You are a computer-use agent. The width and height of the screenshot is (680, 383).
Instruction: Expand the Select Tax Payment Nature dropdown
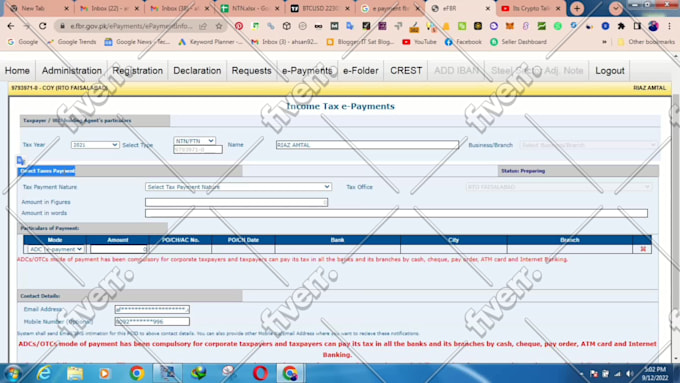pos(239,187)
